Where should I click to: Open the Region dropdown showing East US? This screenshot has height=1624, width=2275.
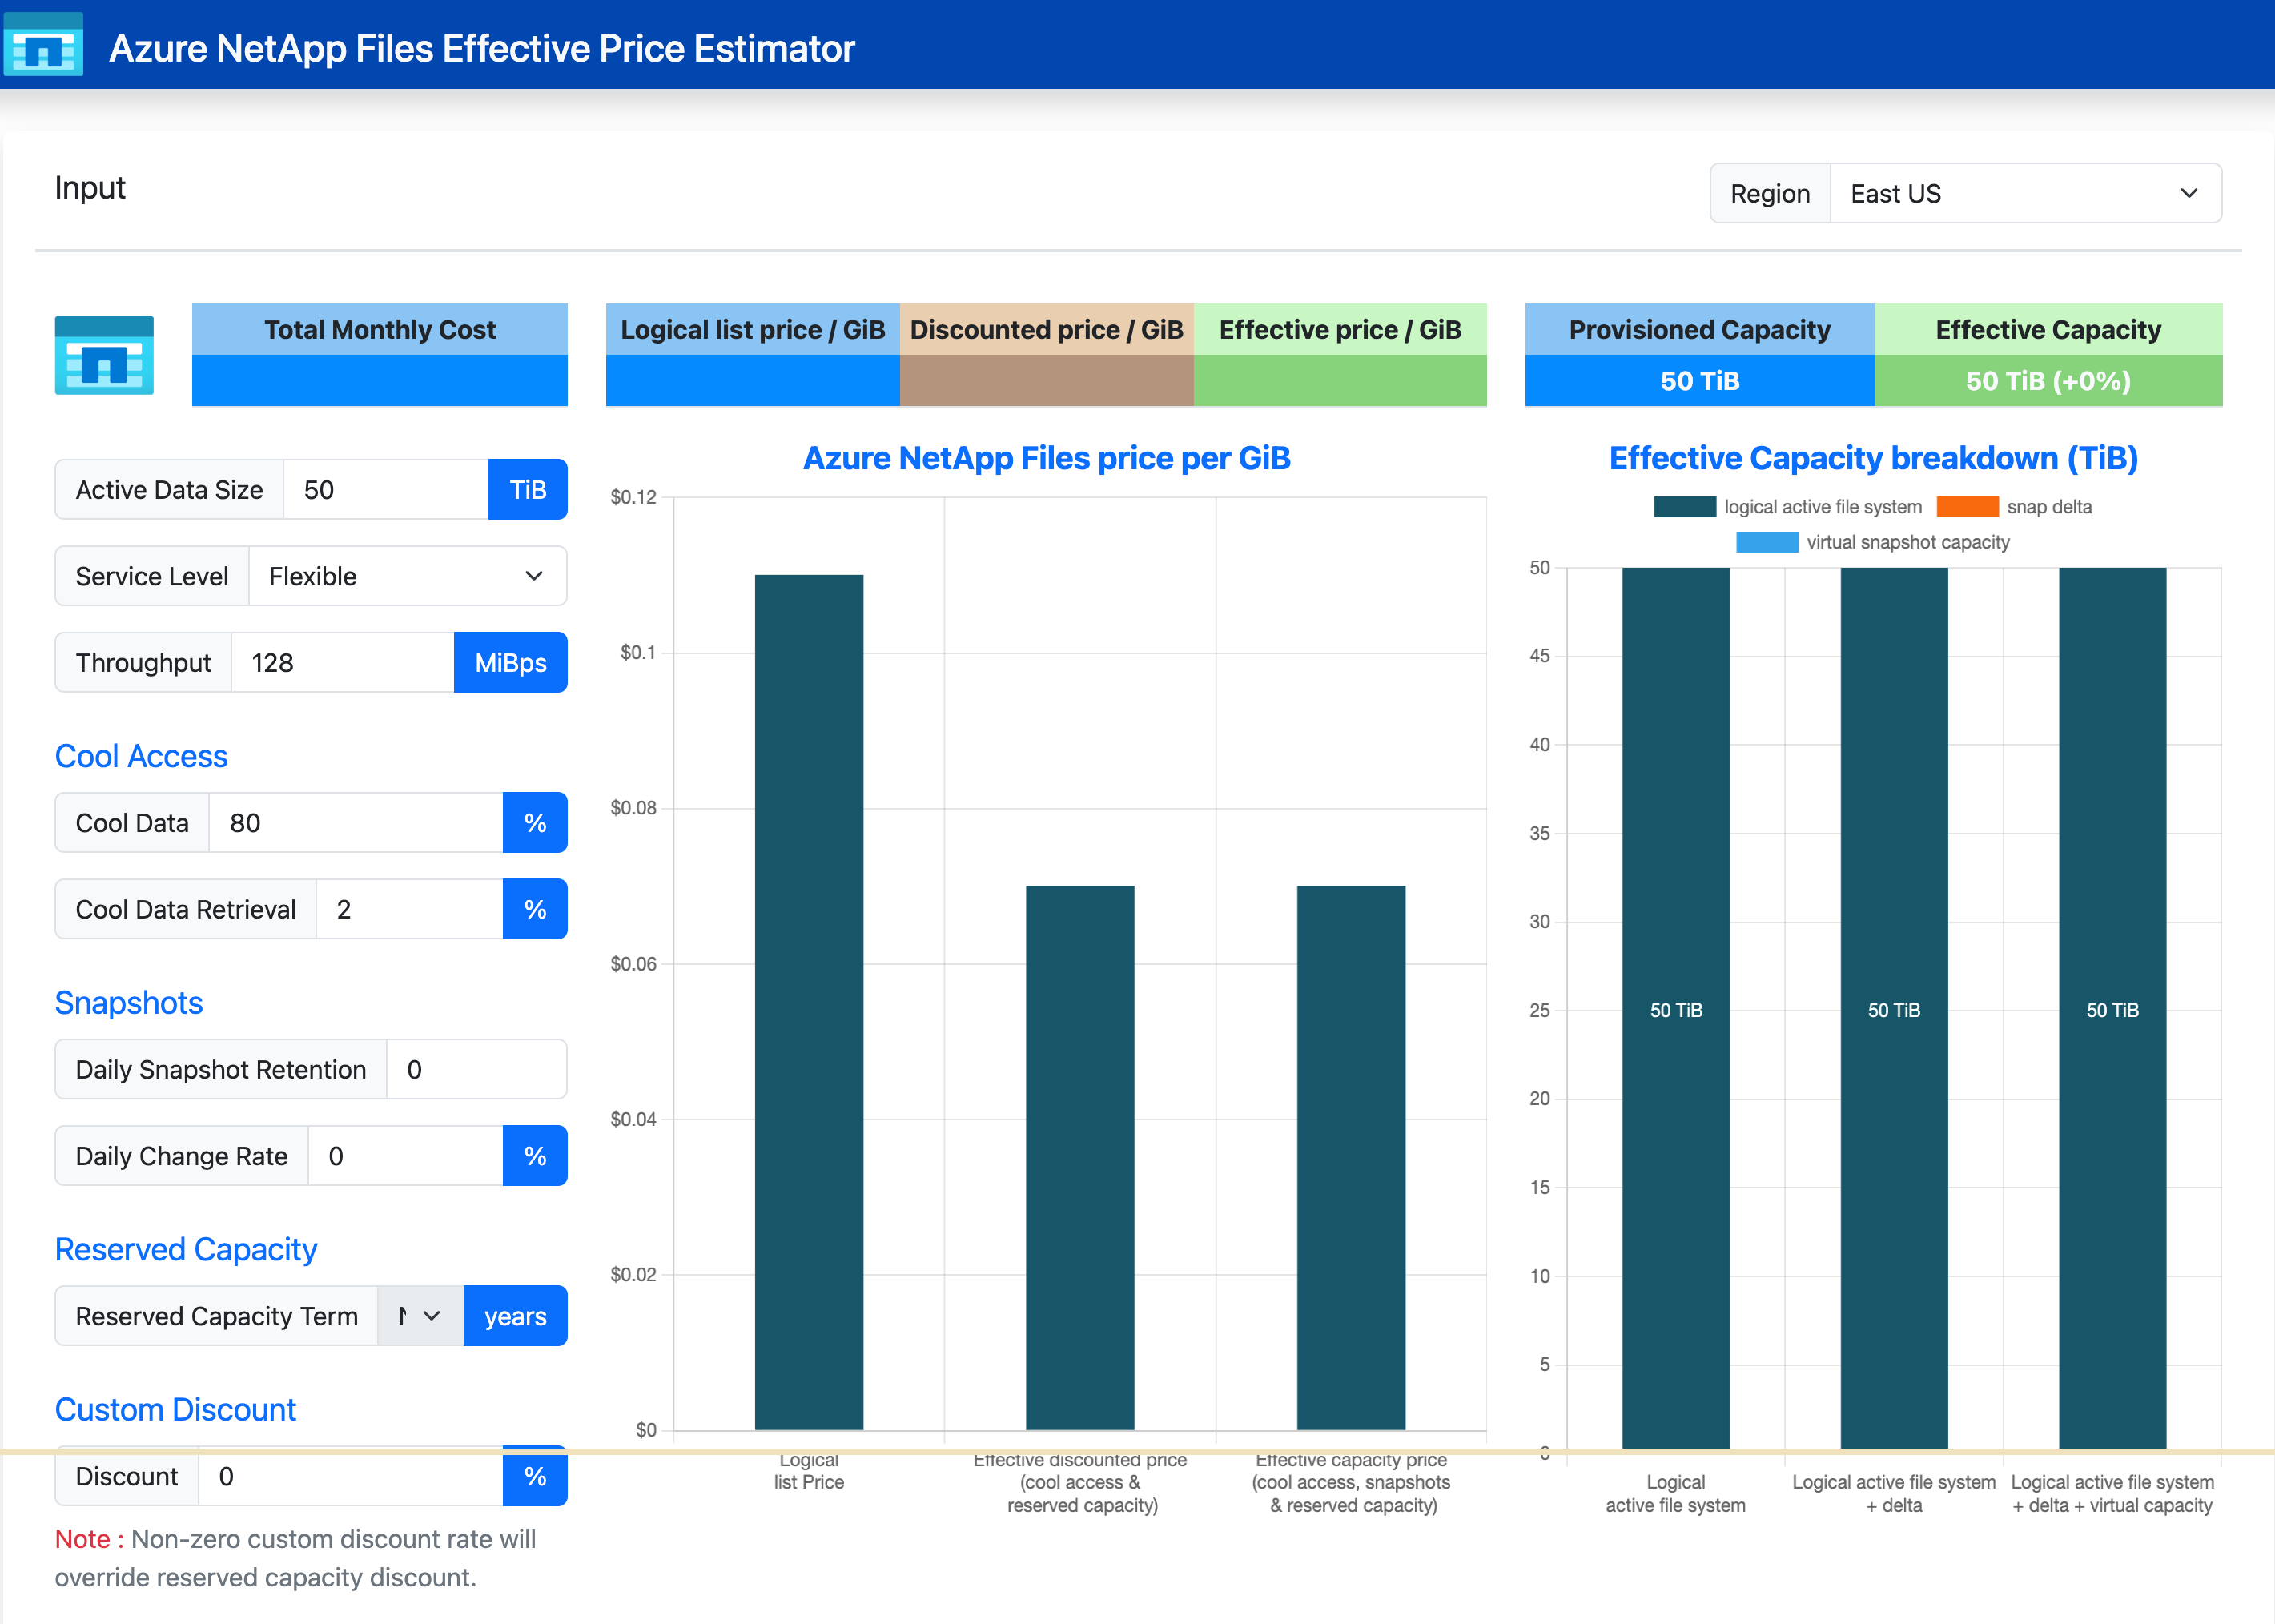pyautogui.click(x=2024, y=193)
